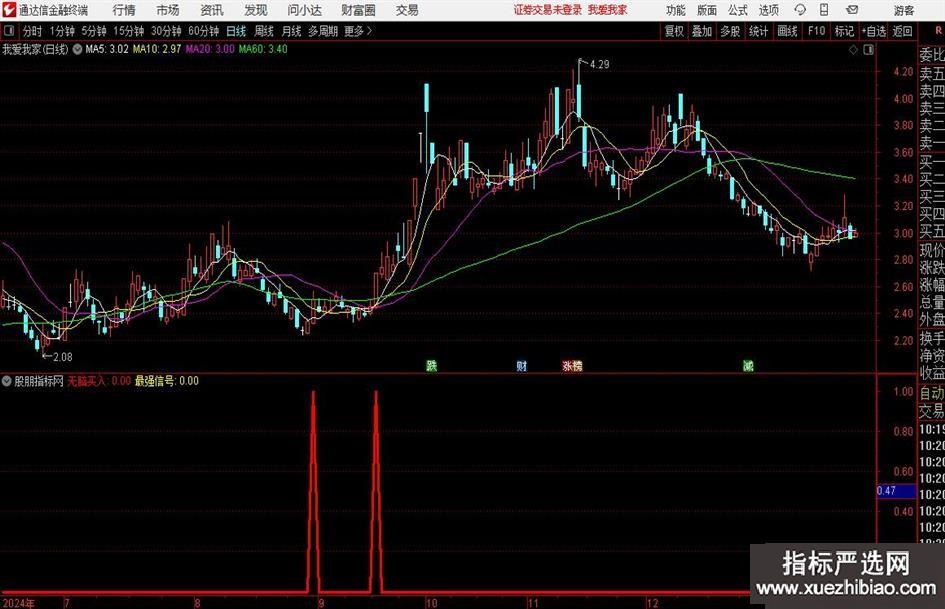Open the 公式 menu
The height and width of the screenshot is (609, 945).
738,10
